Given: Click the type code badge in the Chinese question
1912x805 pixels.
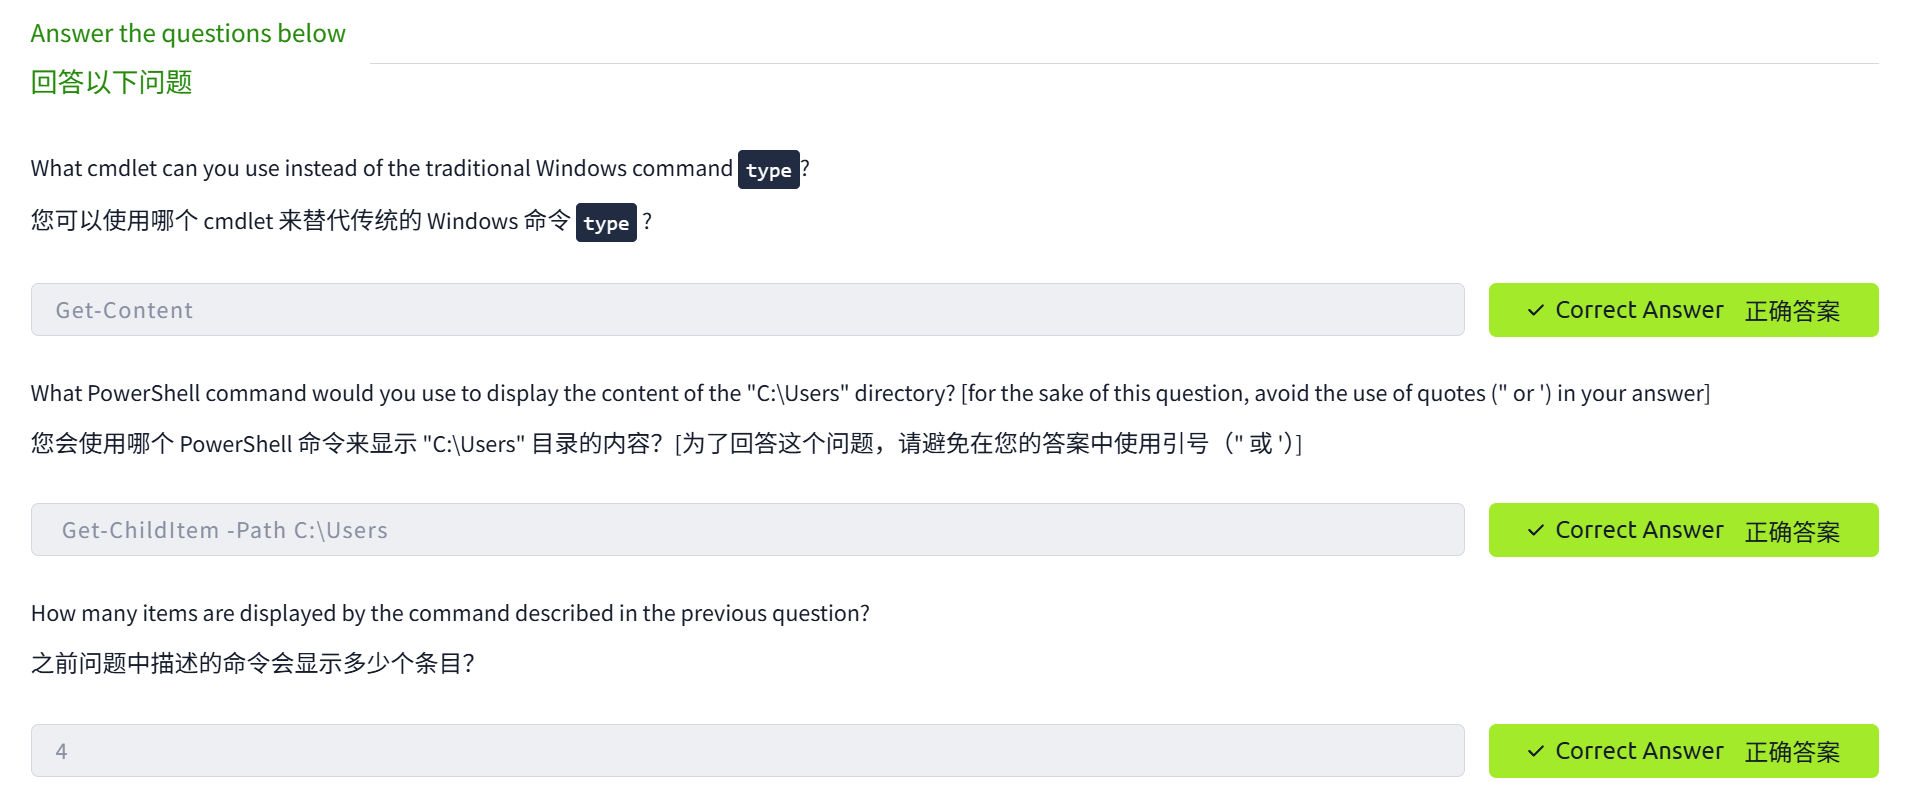Looking at the screenshot, I should [x=606, y=223].
